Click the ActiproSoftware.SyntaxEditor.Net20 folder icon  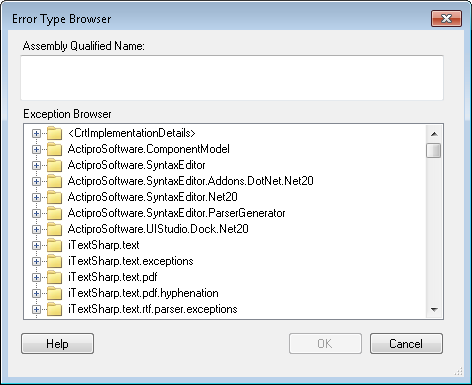tap(54, 197)
